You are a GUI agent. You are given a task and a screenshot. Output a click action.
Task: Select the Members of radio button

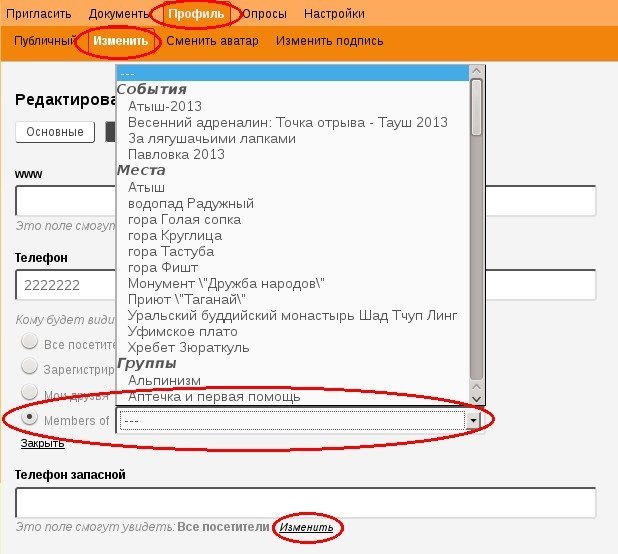[x=30, y=418]
